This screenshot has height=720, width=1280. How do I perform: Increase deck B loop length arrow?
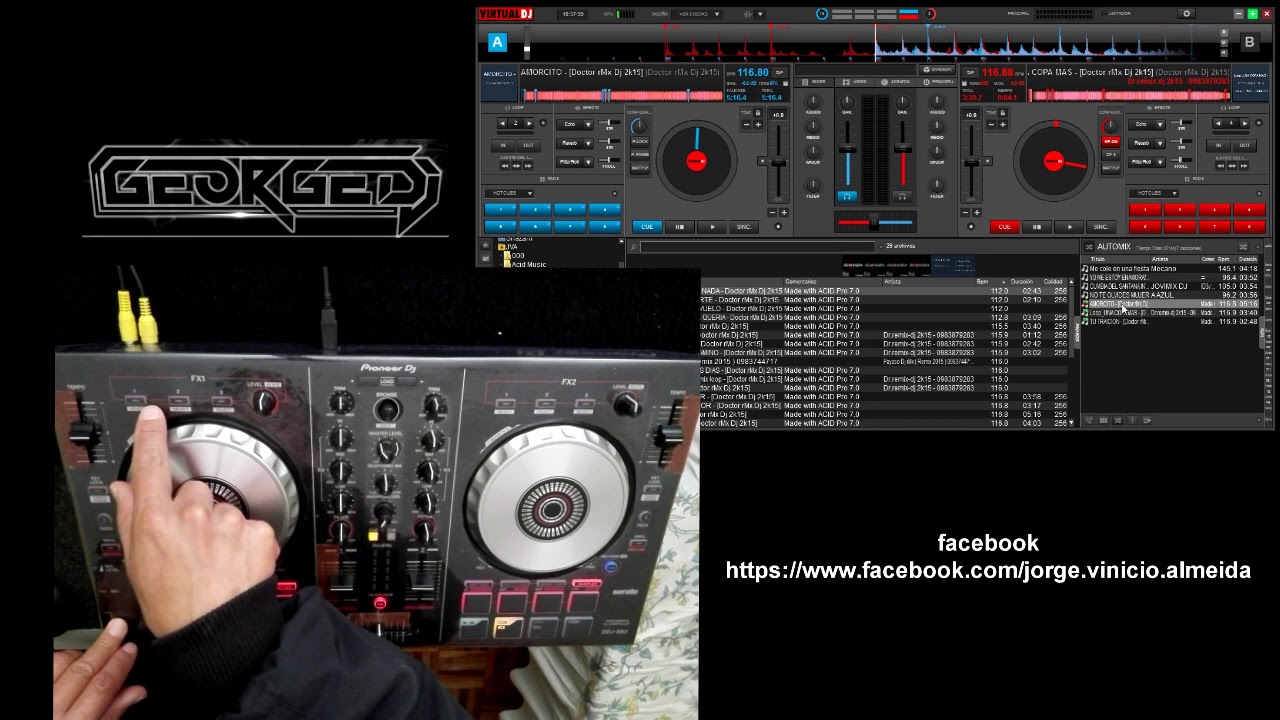[x=1244, y=123]
